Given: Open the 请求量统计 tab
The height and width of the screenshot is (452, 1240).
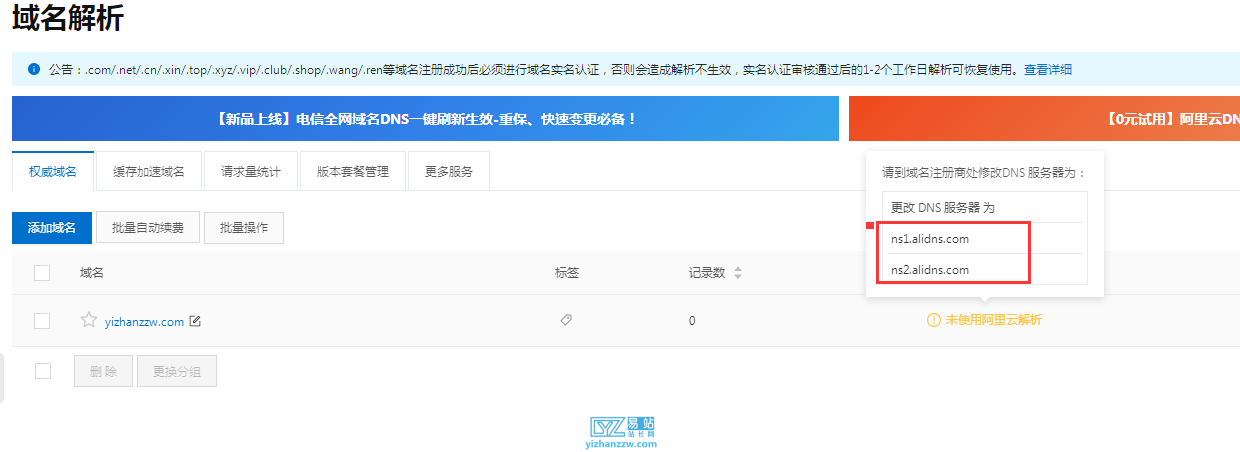Looking at the screenshot, I should [x=251, y=171].
